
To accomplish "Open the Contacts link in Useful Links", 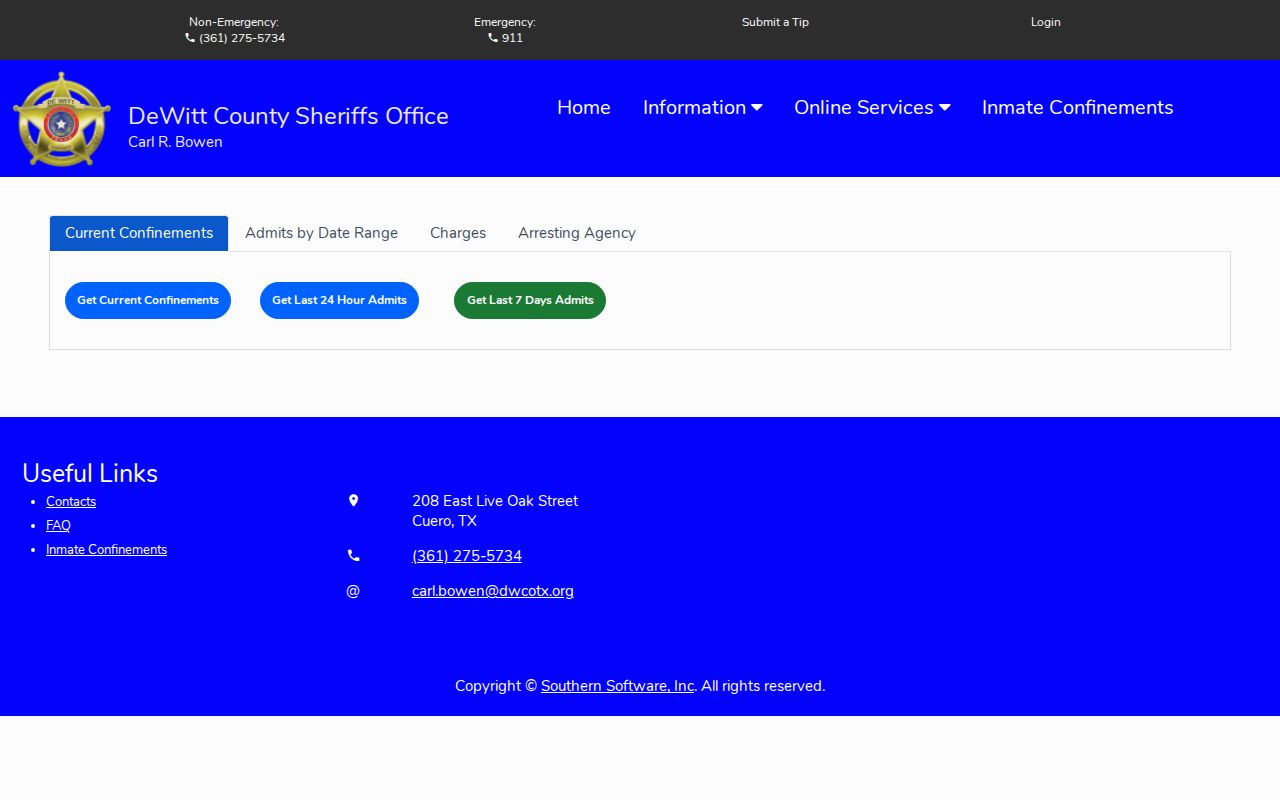I will (71, 502).
